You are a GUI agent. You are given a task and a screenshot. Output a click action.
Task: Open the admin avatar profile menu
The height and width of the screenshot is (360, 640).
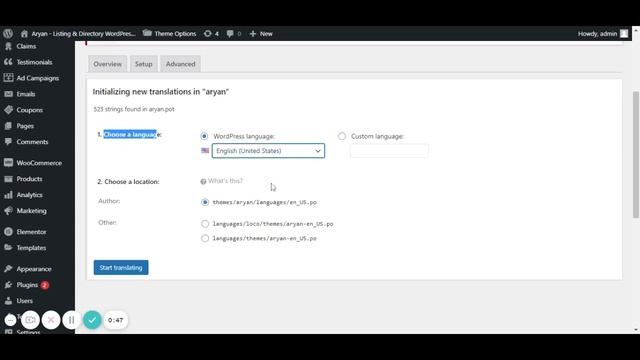tap(624, 33)
